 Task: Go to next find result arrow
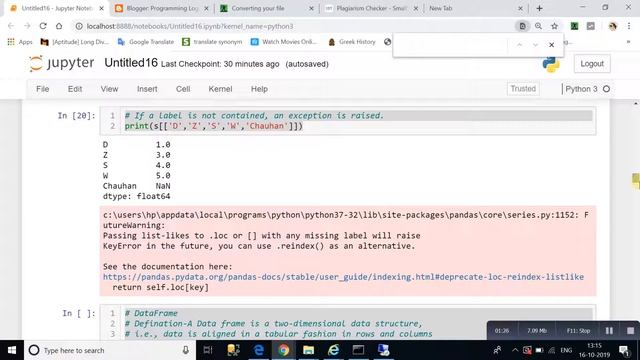point(535,45)
